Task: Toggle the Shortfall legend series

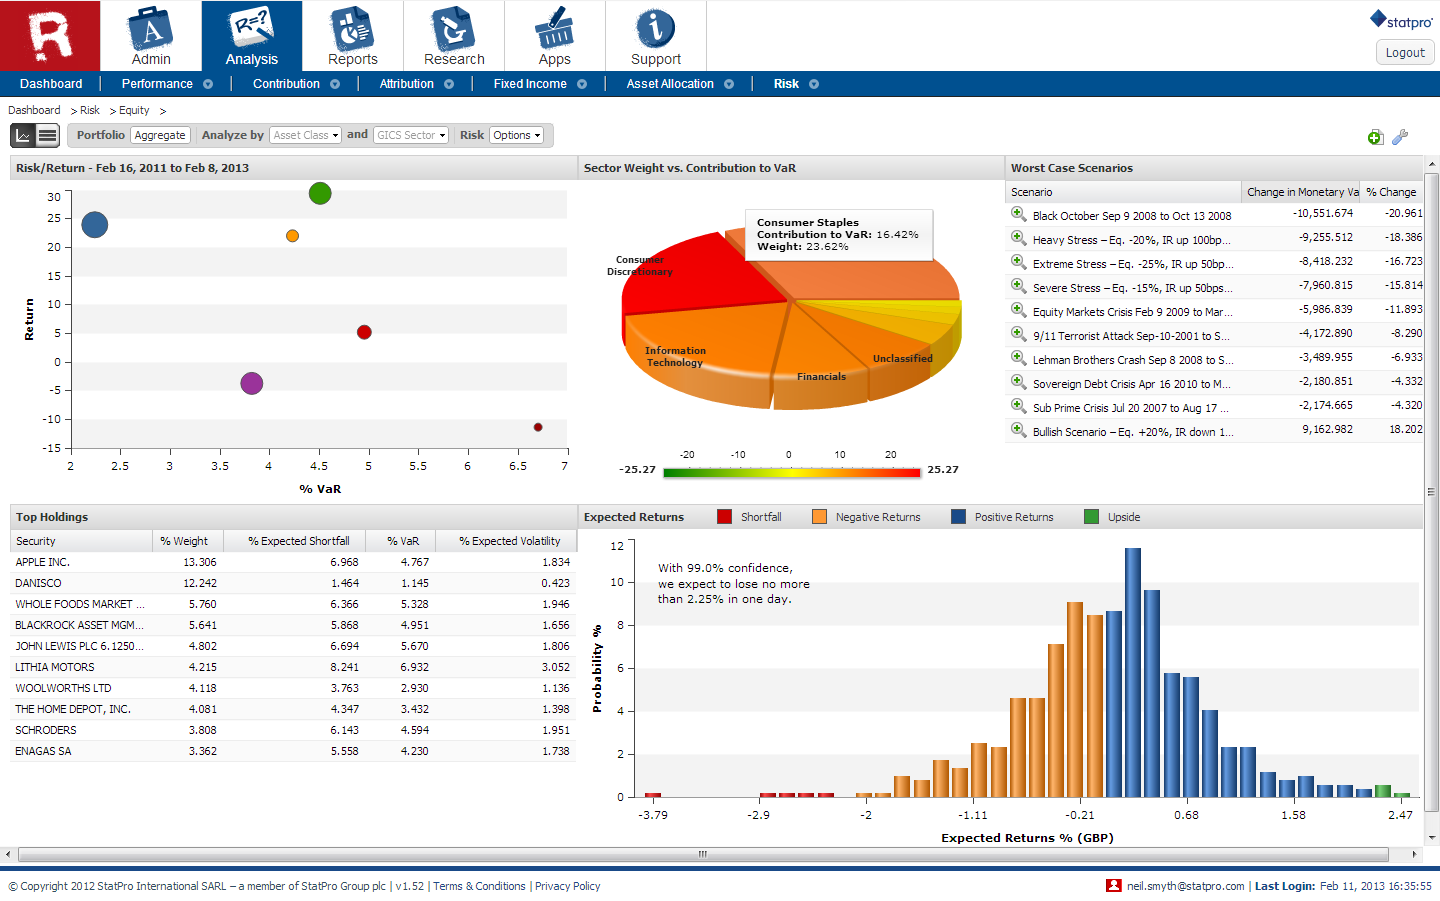Action: point(725,517)
